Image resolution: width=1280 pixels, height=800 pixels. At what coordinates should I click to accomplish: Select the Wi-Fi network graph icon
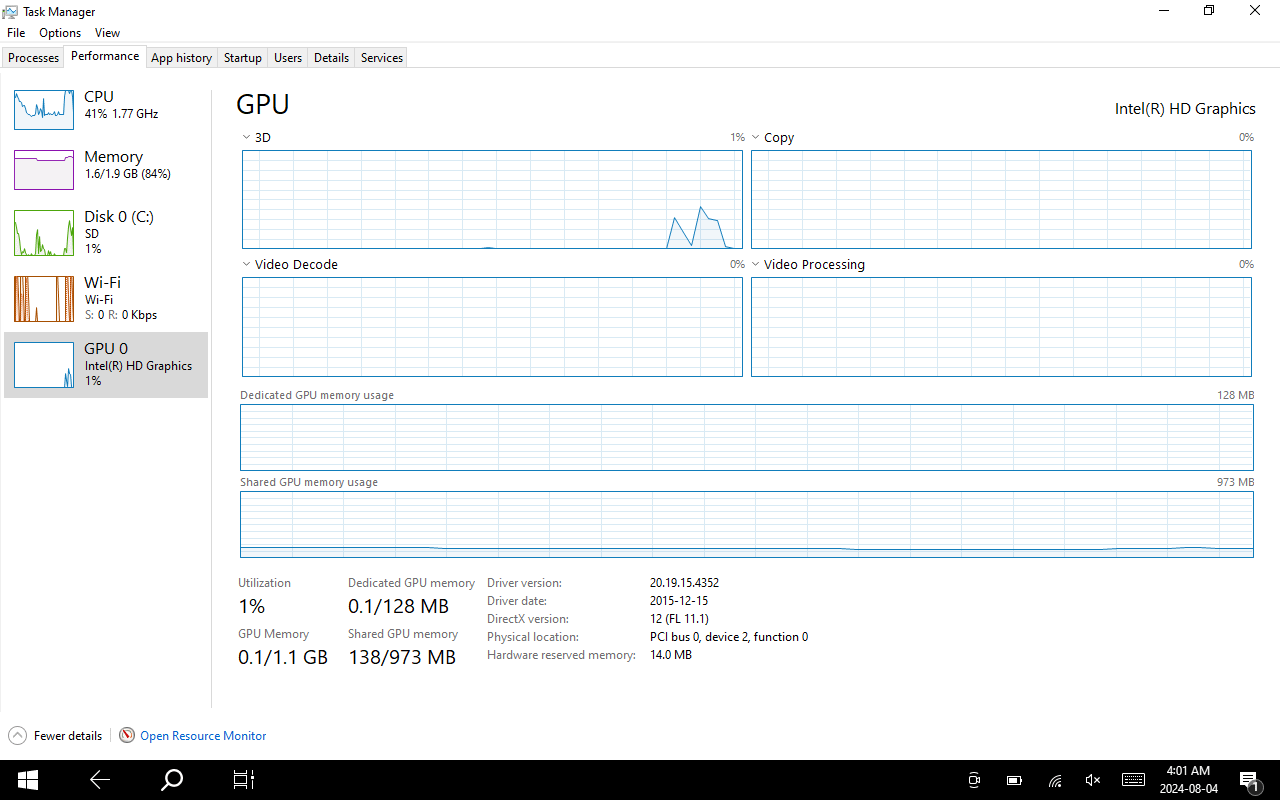(44, 298)
